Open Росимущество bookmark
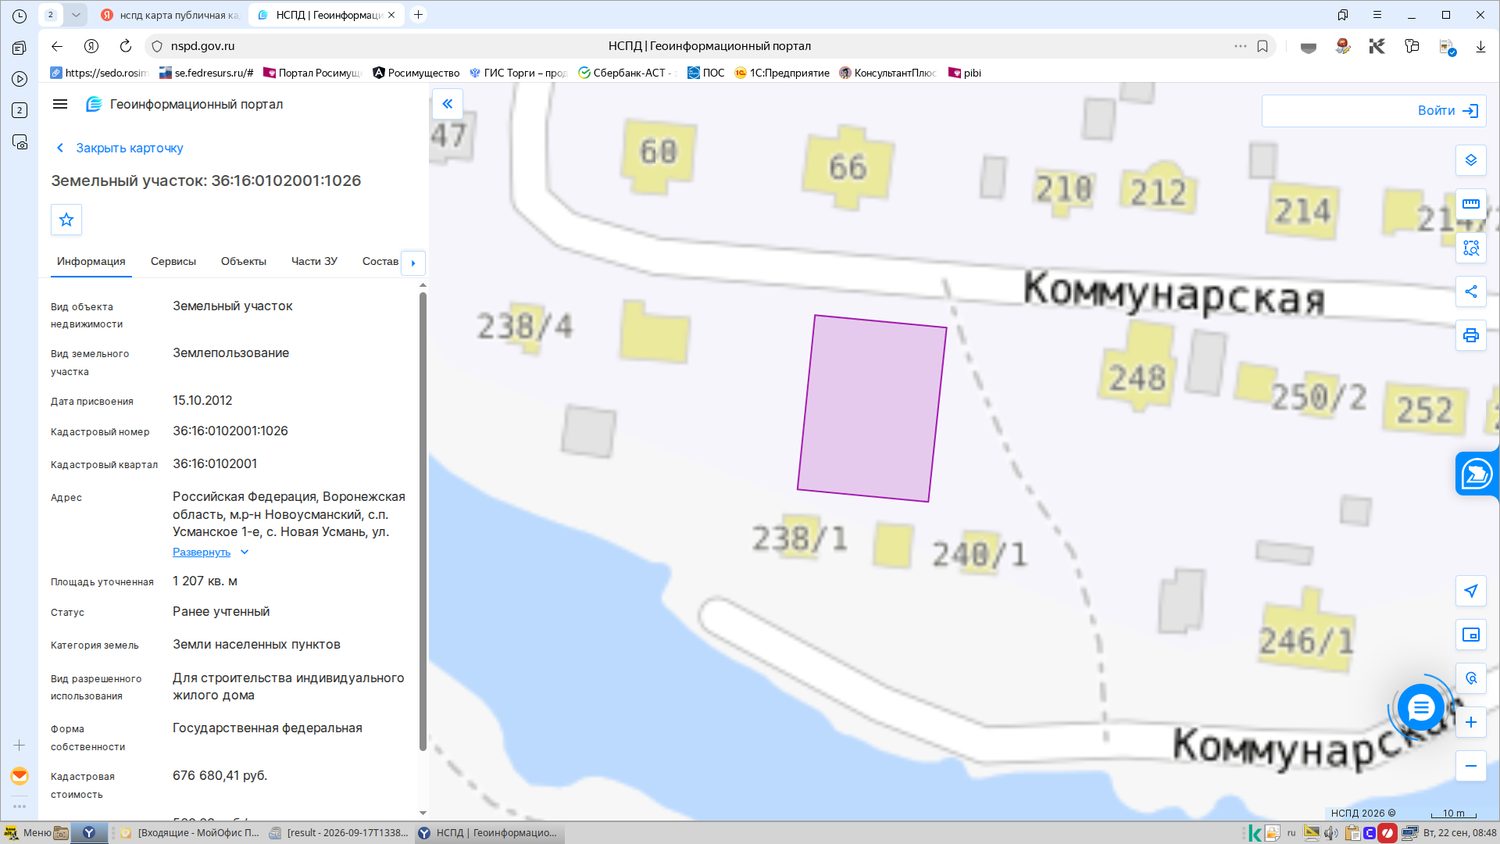 (x=416, y=73)
